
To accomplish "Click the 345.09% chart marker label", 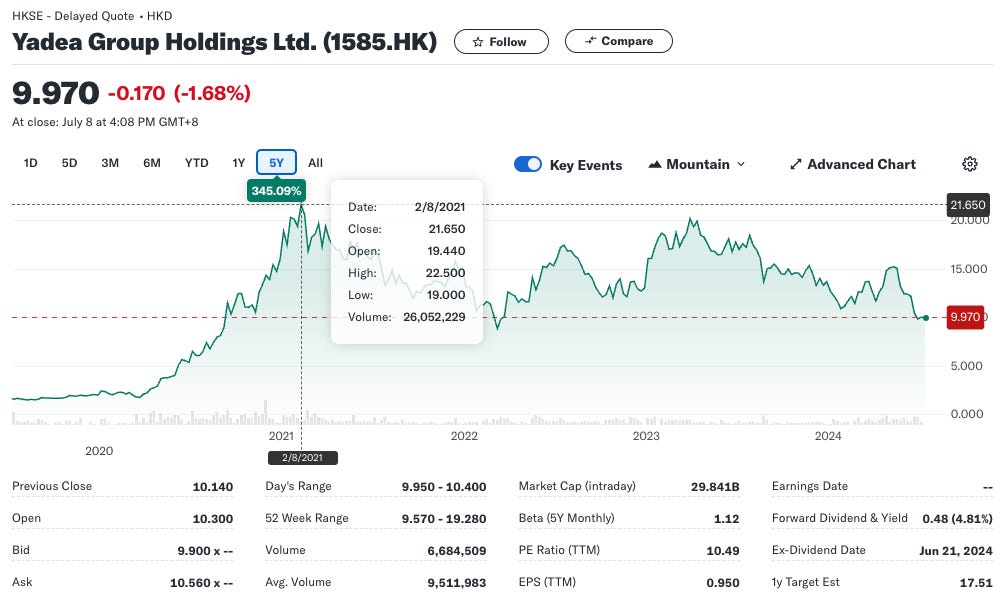I will 276,191.
